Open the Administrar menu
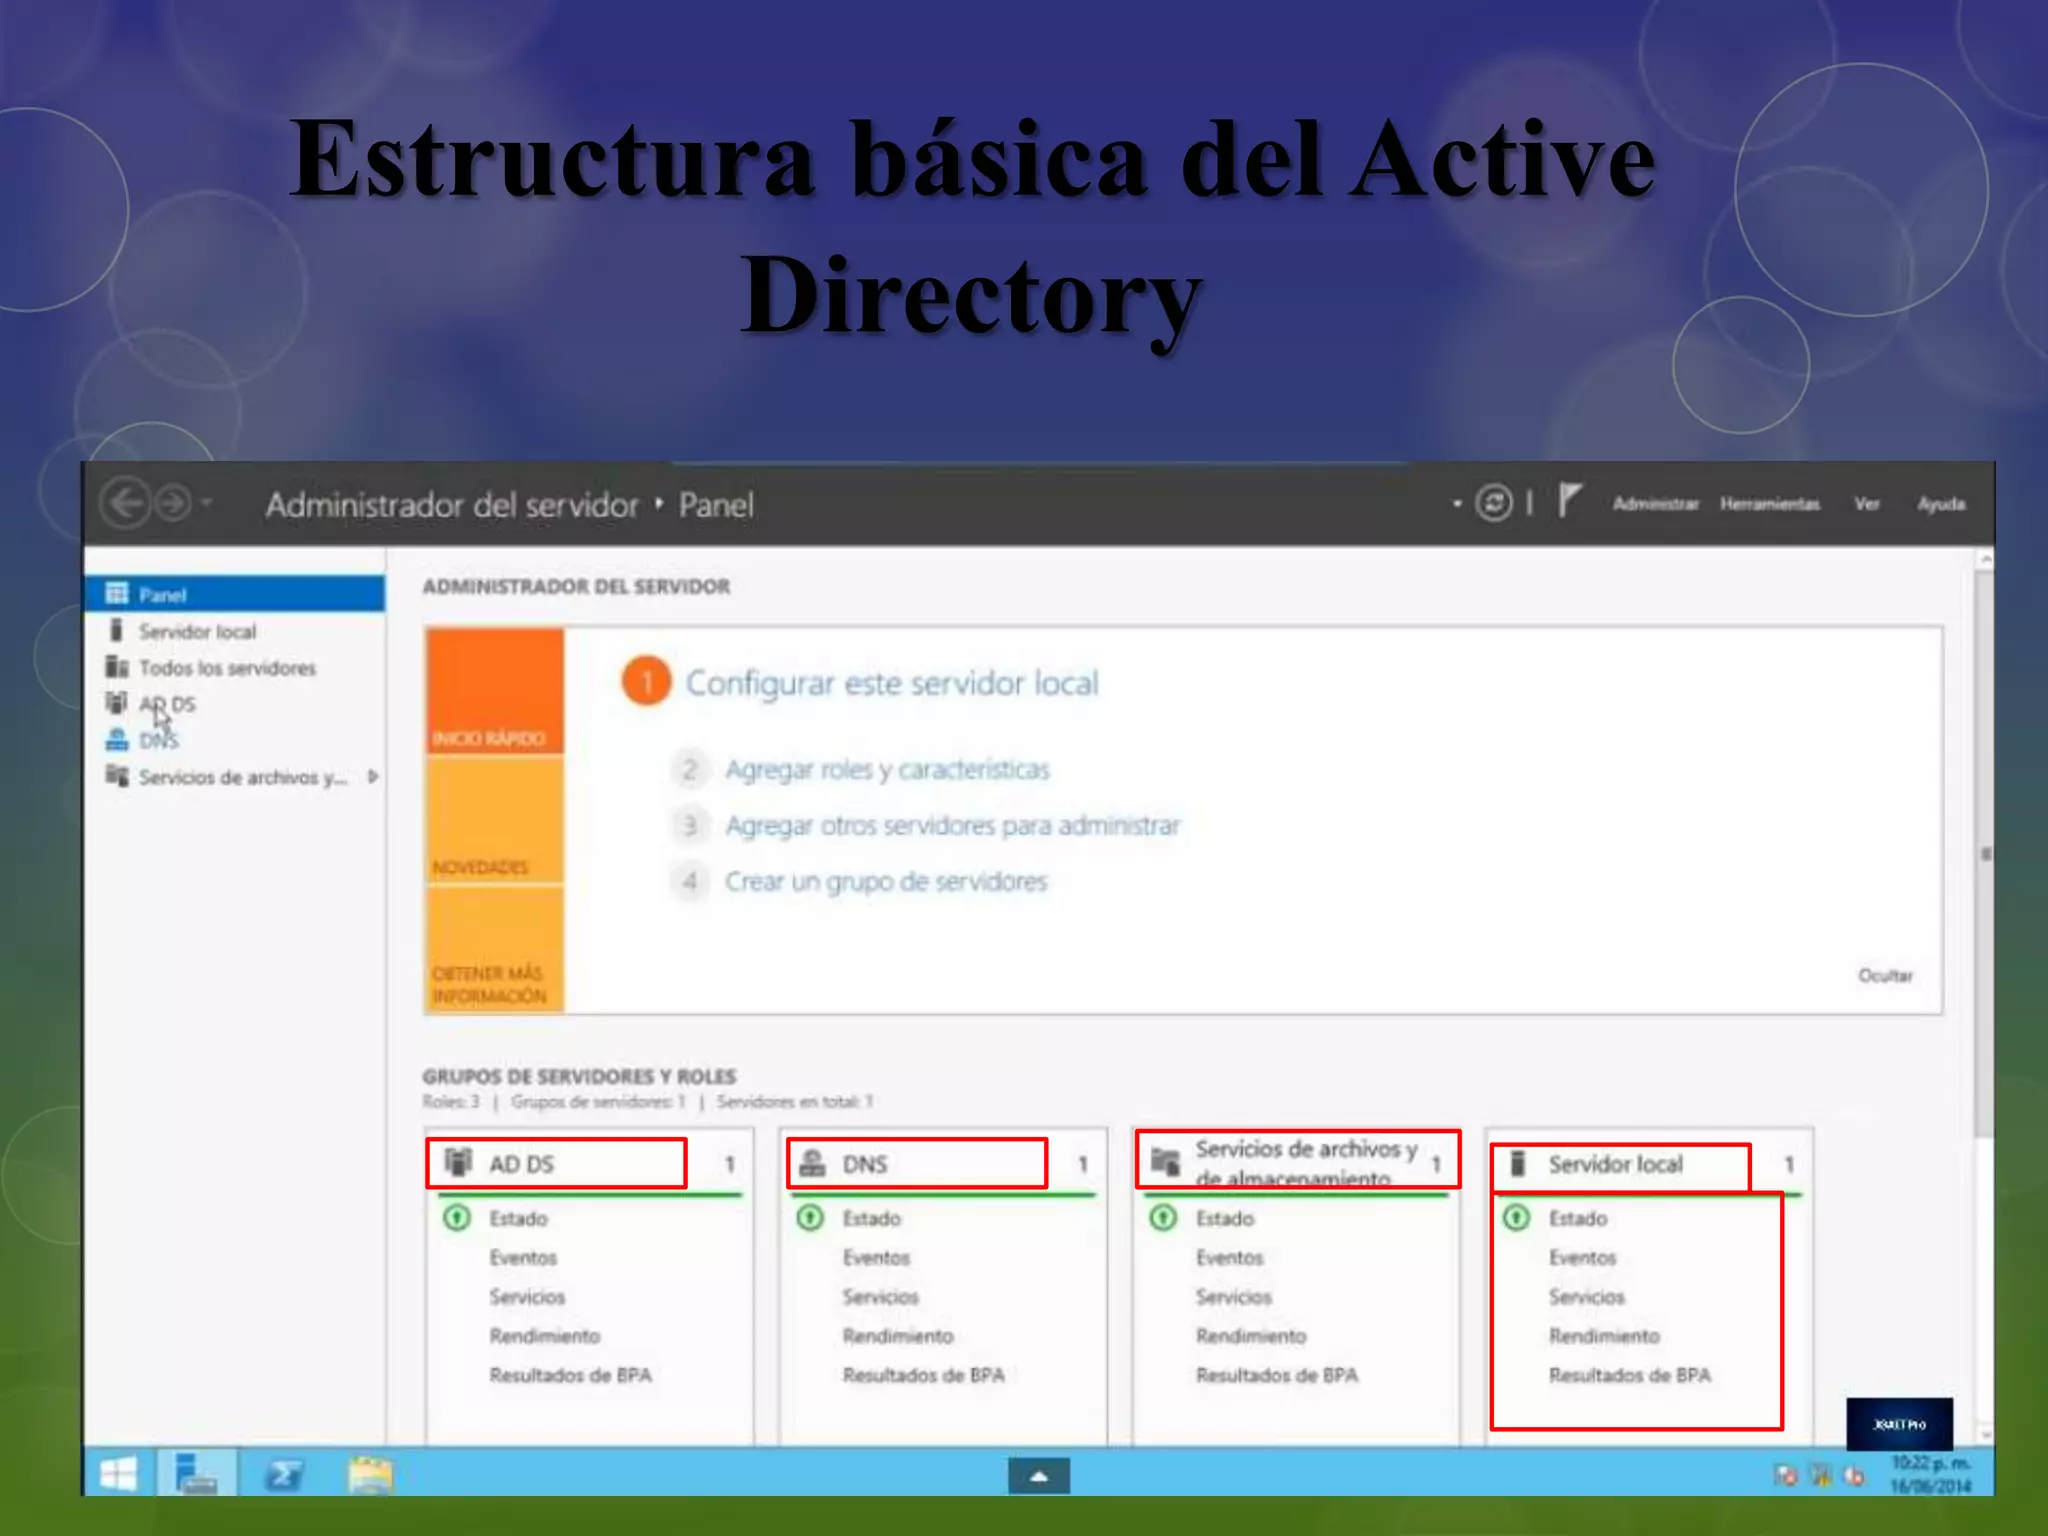Image resolution: width=2048 pixels, height=1536 pixels. 1655,504
